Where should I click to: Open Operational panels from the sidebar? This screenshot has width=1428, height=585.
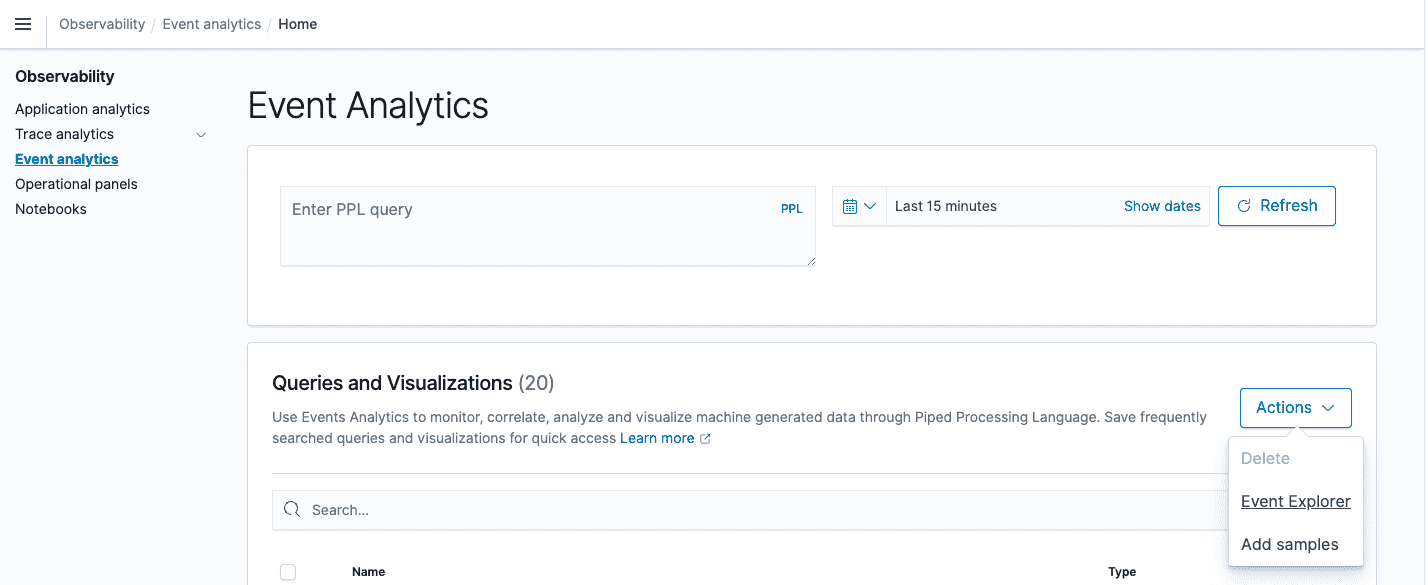[x=76, y=183]
